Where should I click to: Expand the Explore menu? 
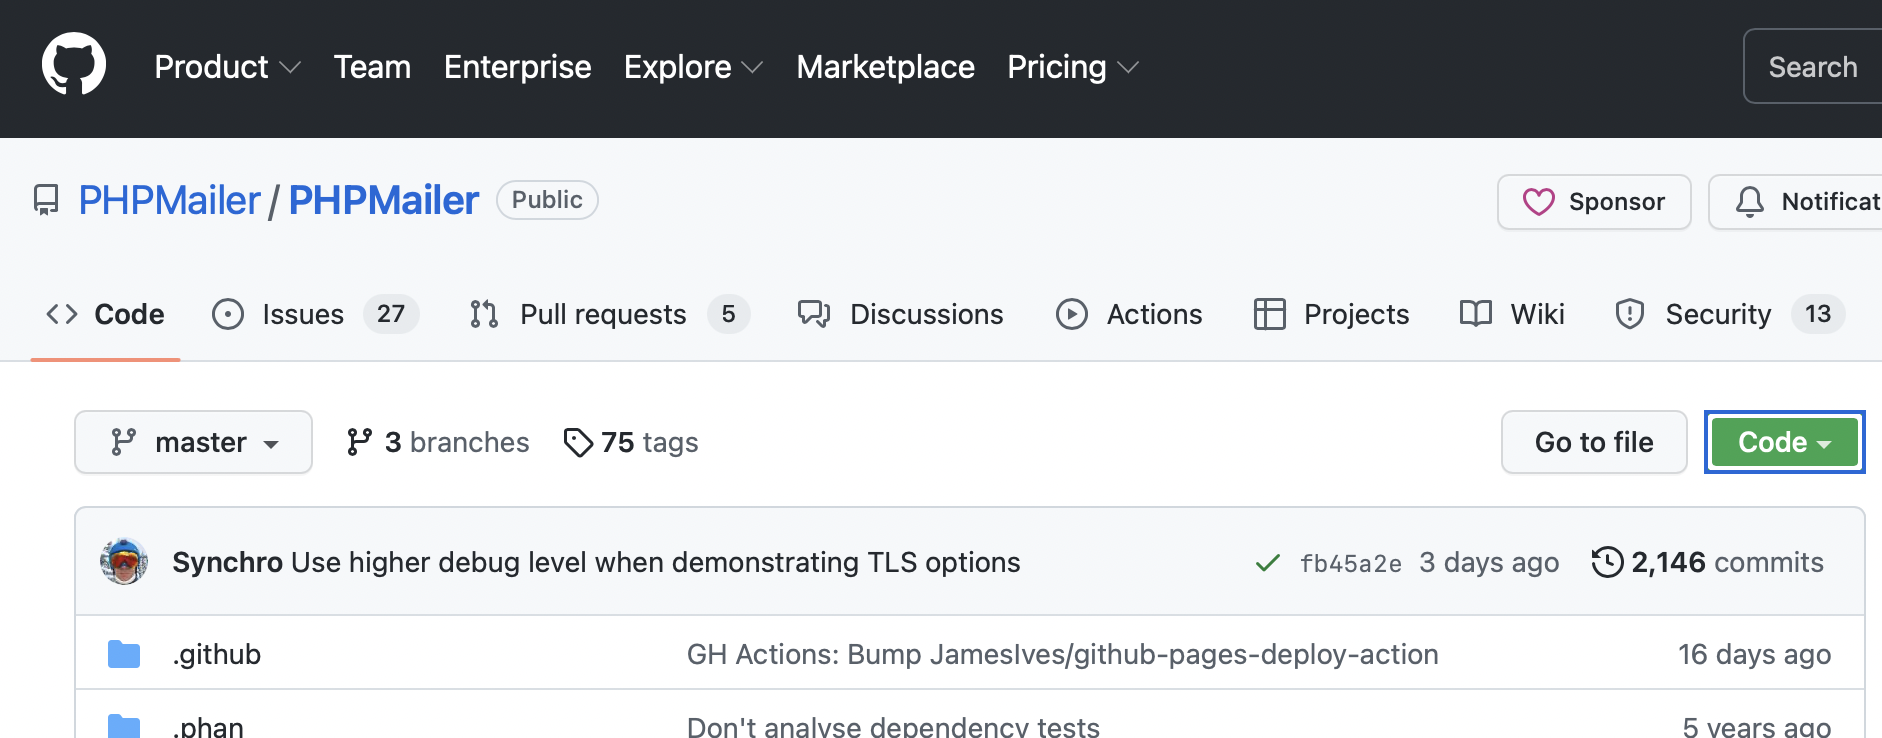point(694,67)
